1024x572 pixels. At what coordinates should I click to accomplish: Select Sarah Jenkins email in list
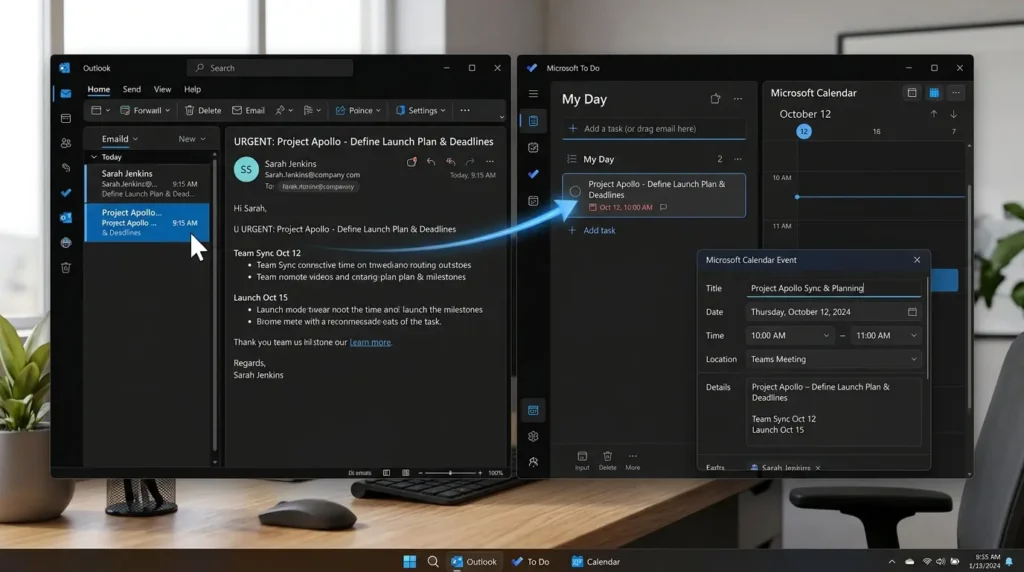click(x=148, y=183)
